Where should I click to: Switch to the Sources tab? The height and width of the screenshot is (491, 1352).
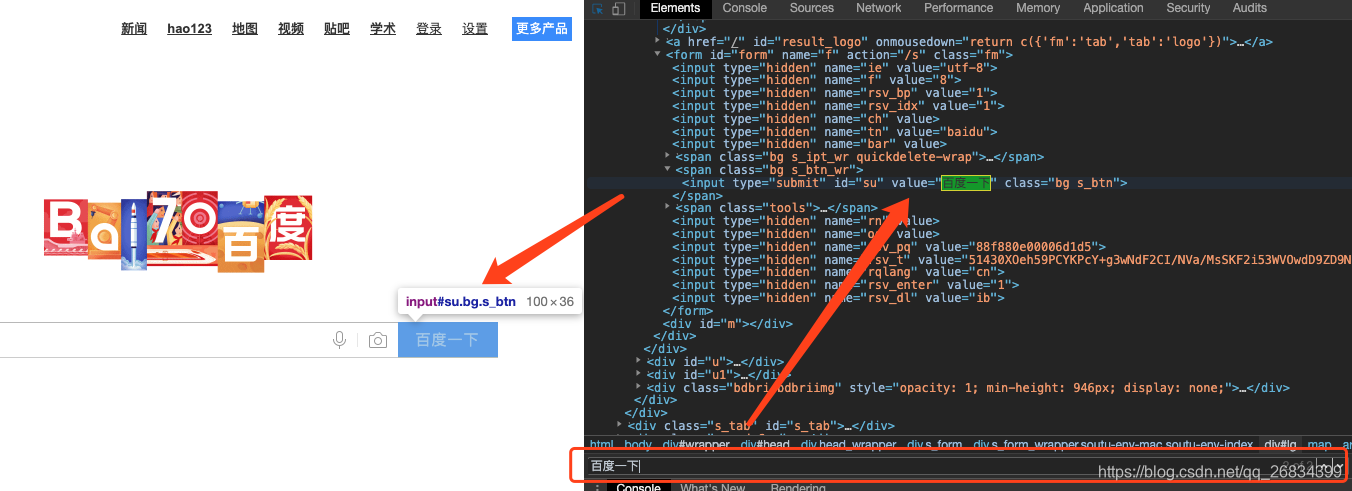[x=812, y=8]
